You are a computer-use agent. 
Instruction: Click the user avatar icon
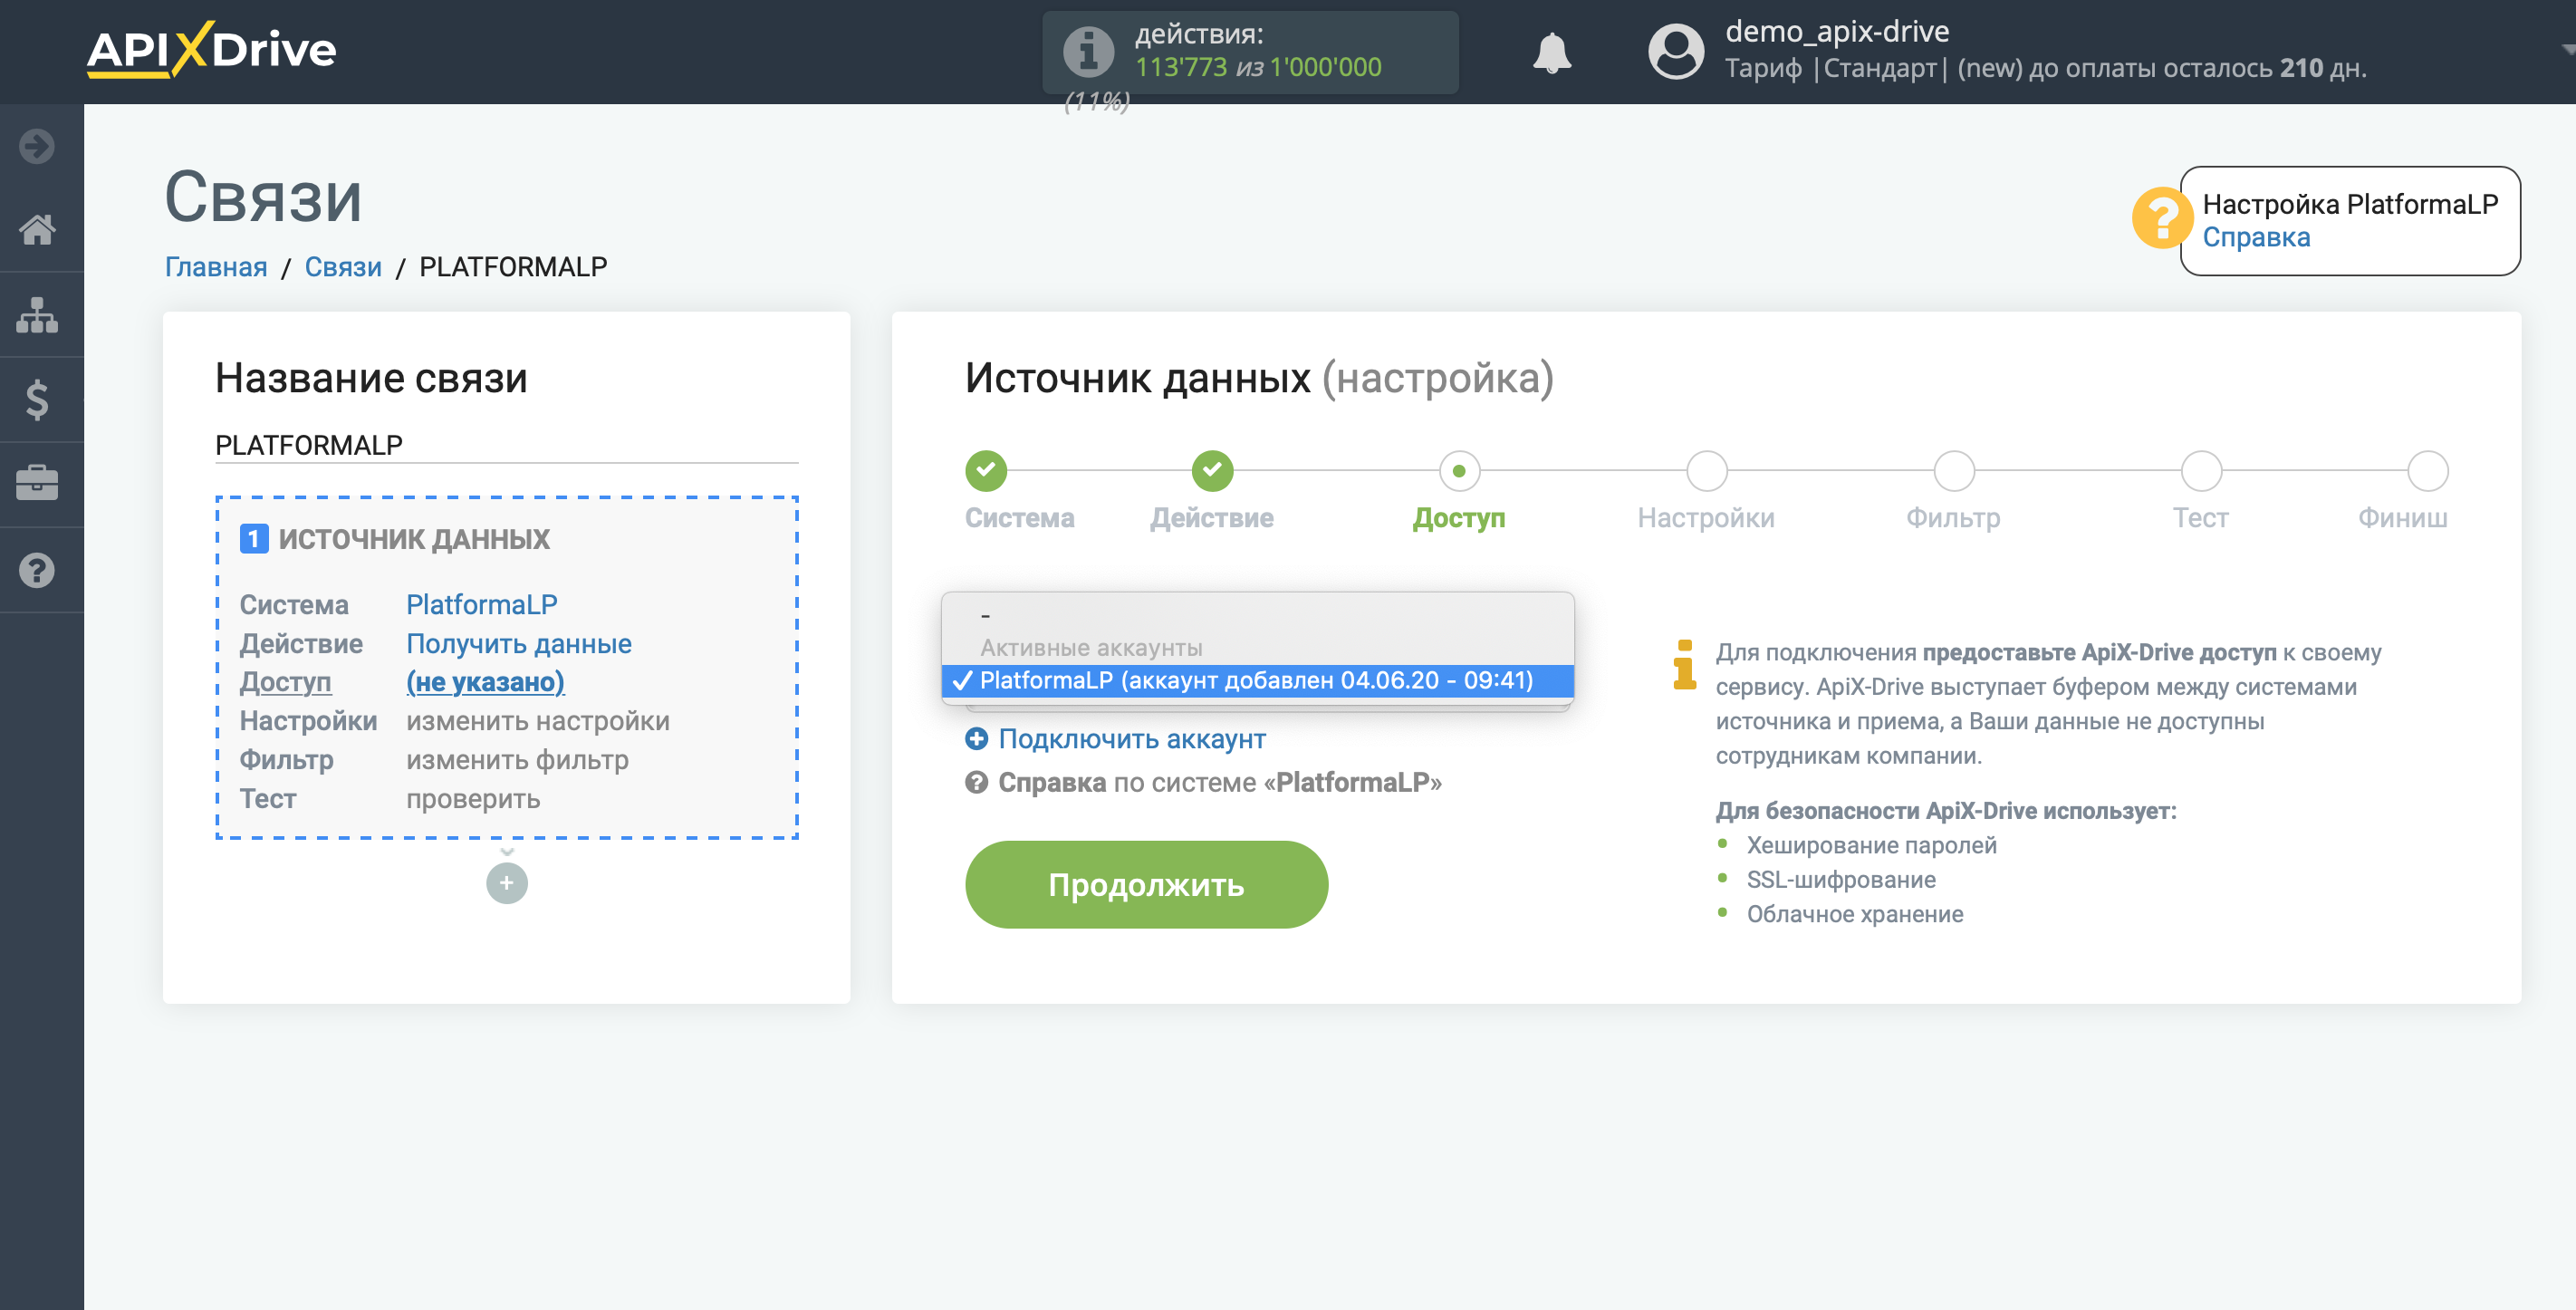(x=1676, y=51)
